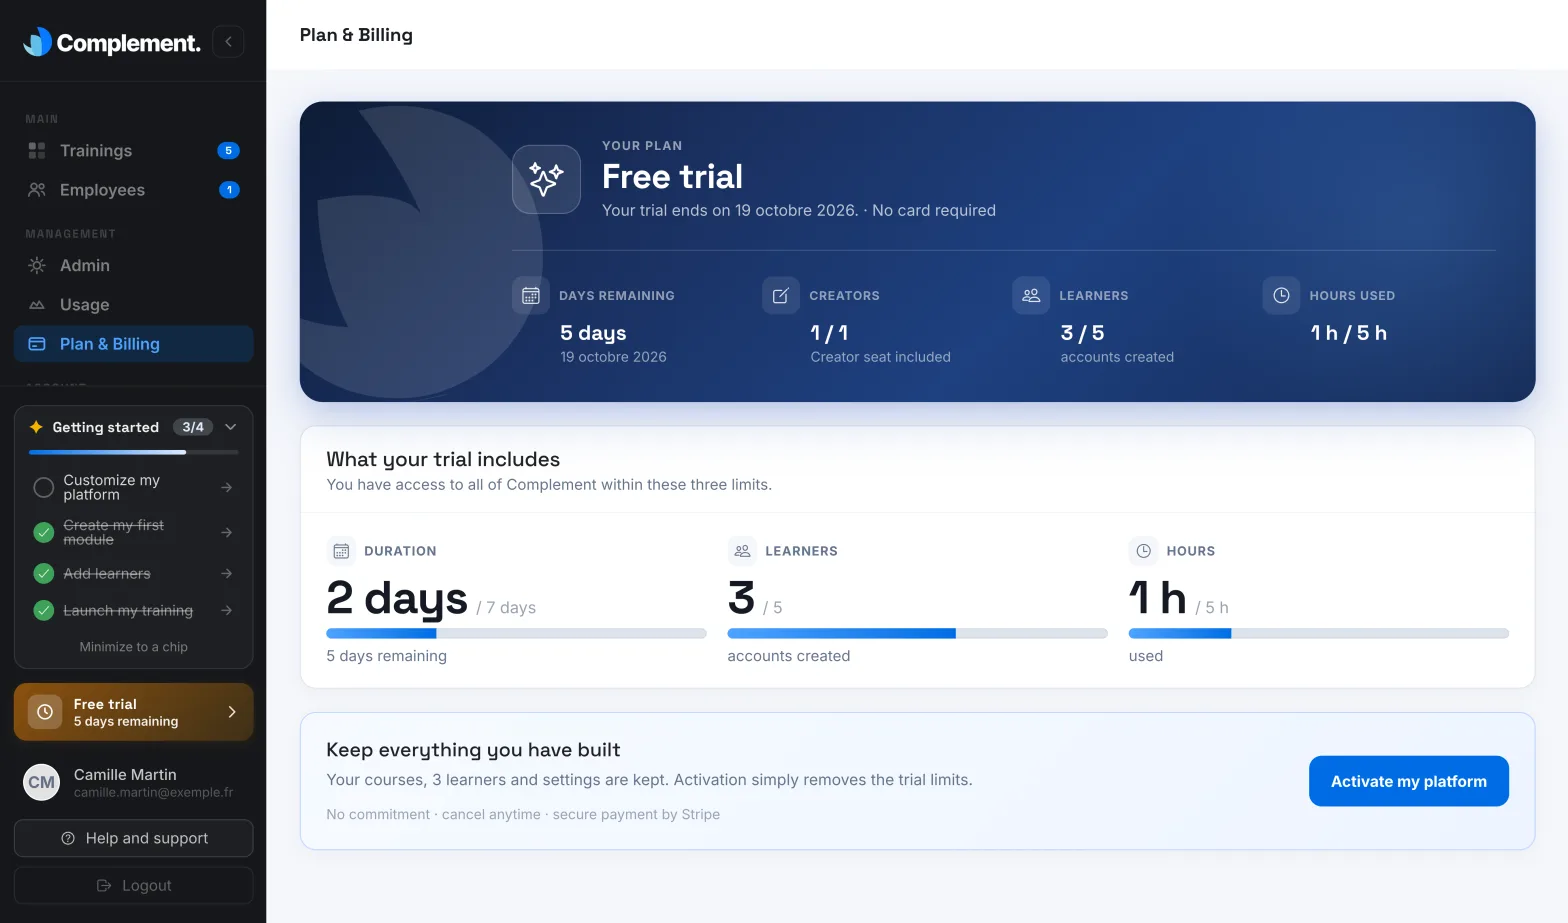Click the Days Remaining calendar icon

point(531,296)
